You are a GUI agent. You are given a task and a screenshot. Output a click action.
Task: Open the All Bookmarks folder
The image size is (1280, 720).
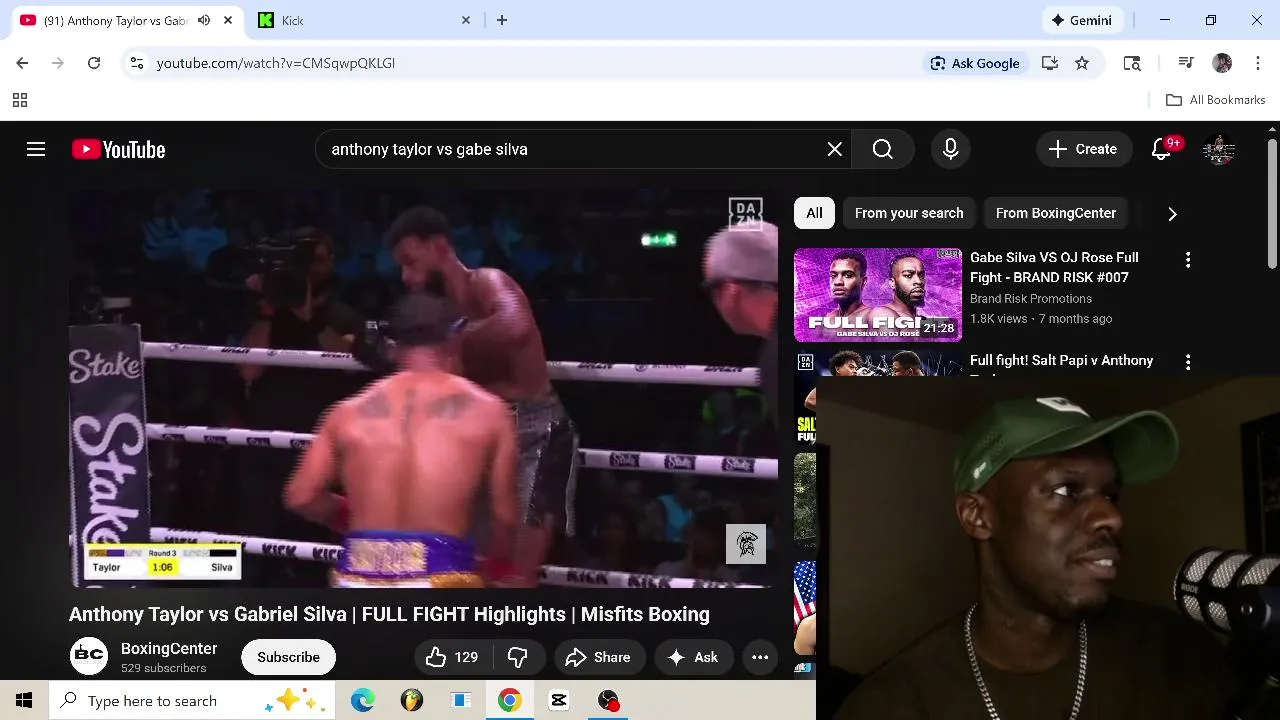point(1215,100)
